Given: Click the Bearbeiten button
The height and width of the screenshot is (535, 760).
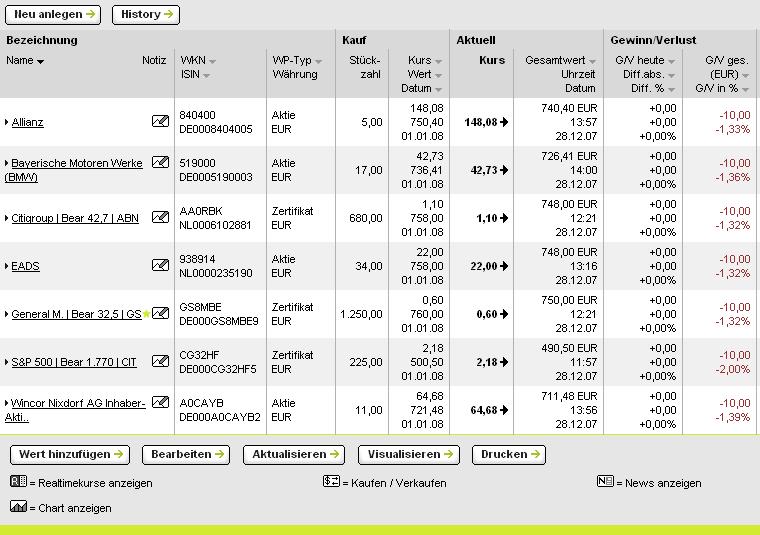Looking at the screenshot, I should click(186, 455).
